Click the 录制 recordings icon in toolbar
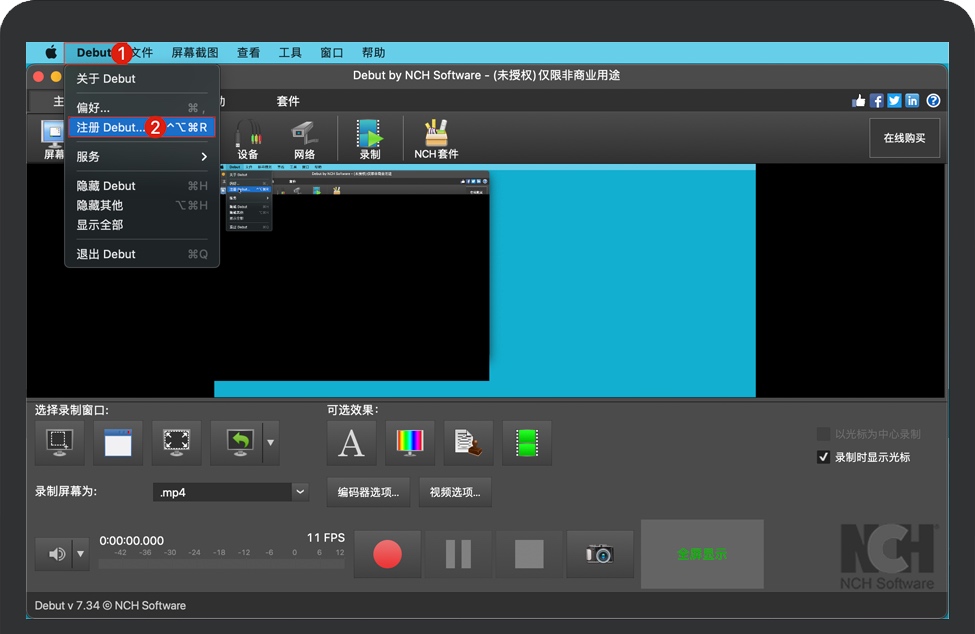Screen dimensions: 975x634 point(370,138)
